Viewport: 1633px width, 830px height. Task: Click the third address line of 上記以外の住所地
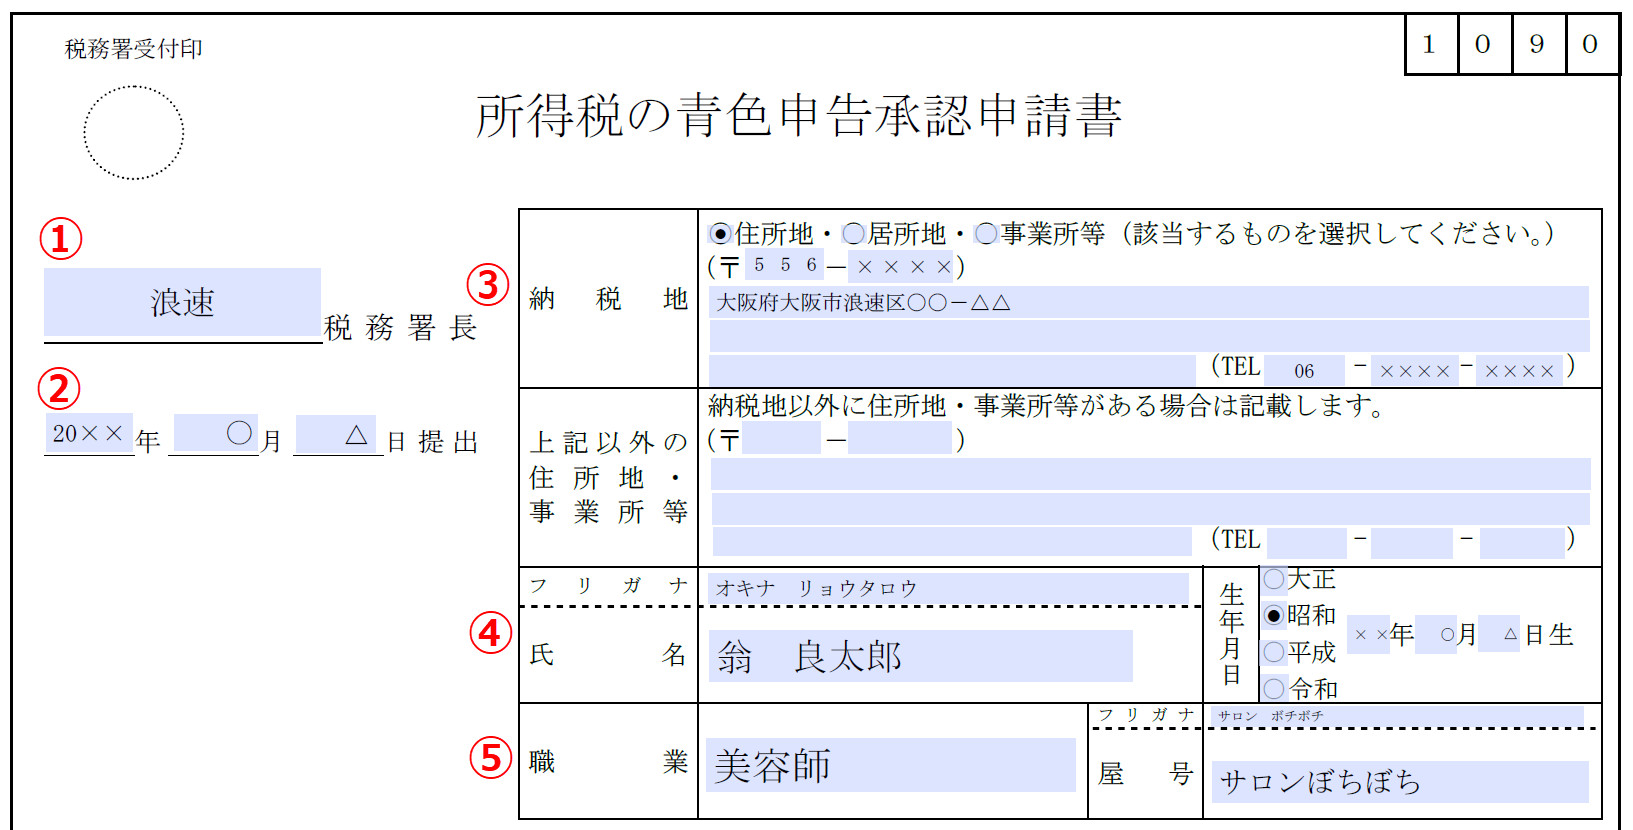tap(952, 541)
